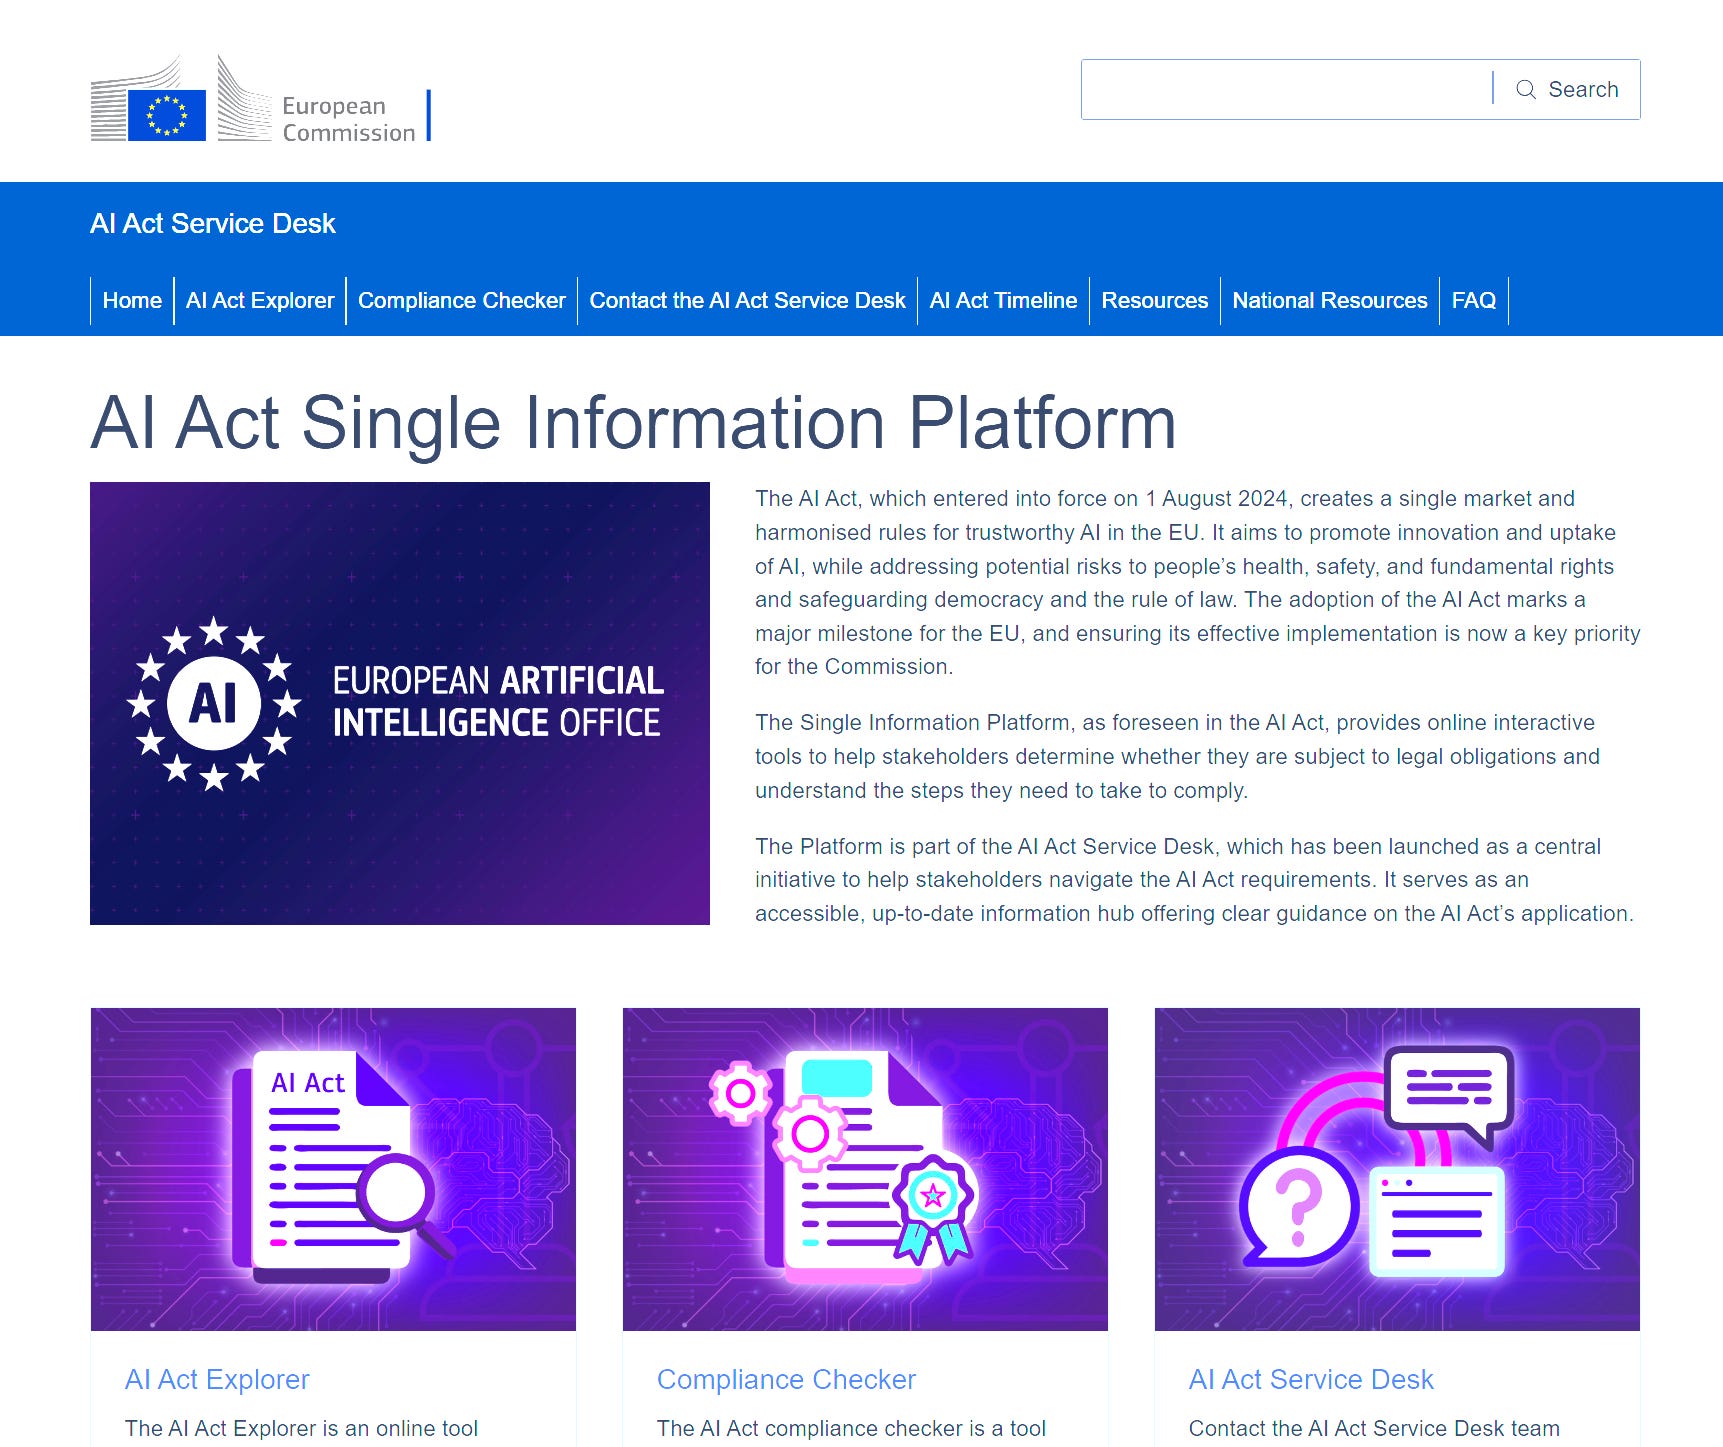Open the AI Act Timeline menu item
Screen dimensions: 1723x1447
tap(1003, 301)
